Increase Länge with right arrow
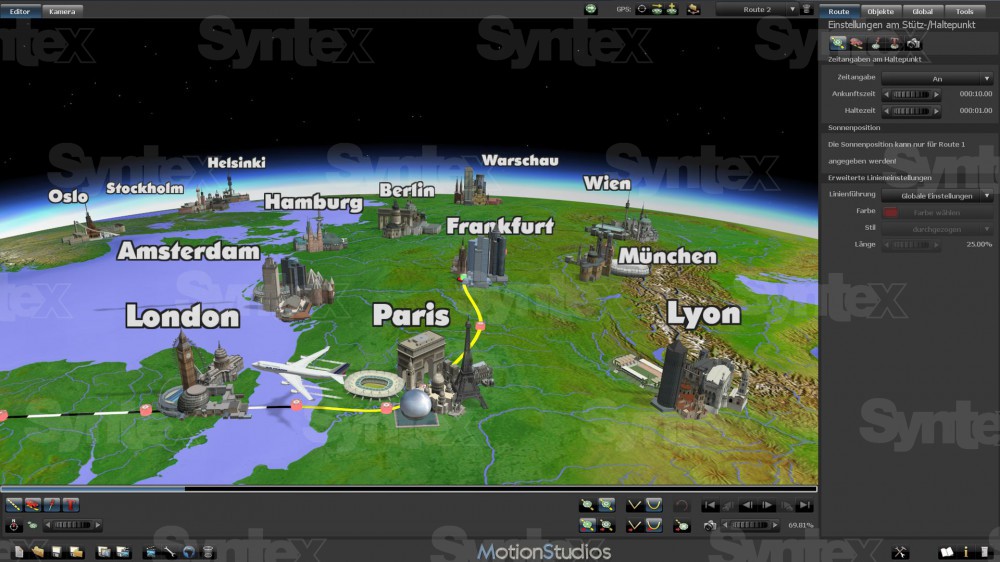This screenshot has height=562, width=1000. click(x=936, y=244)
